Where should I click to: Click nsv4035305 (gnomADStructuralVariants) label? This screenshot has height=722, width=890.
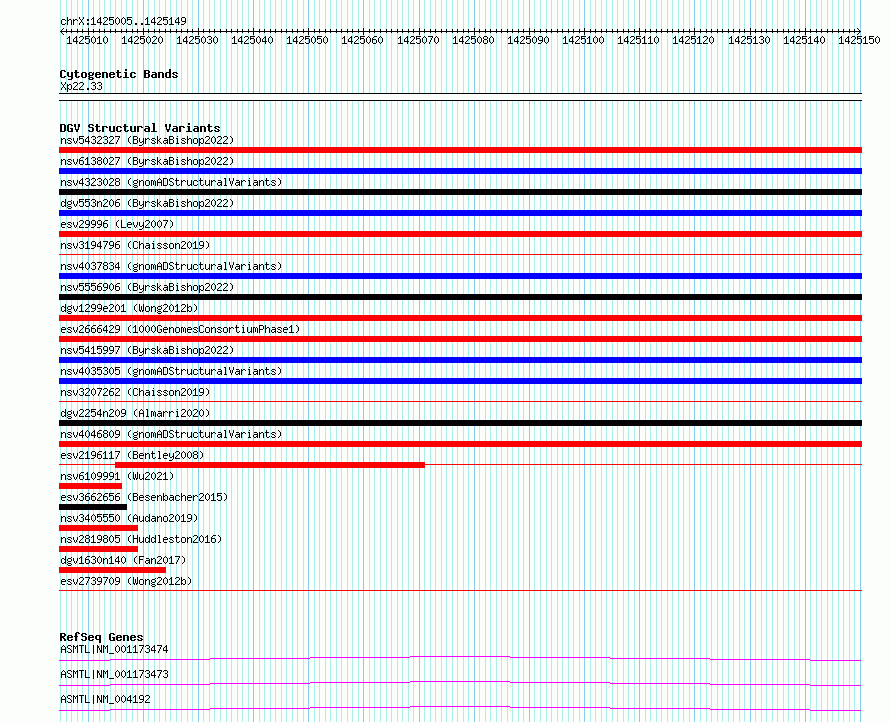pyautogui.click(x=171, y=371)
